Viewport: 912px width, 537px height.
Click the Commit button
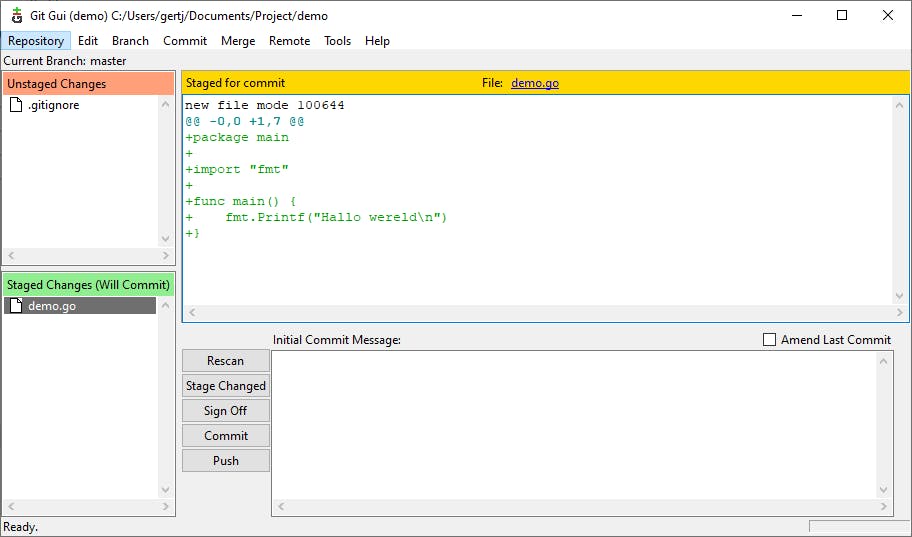pyautogui.click(x=226, y=436)
